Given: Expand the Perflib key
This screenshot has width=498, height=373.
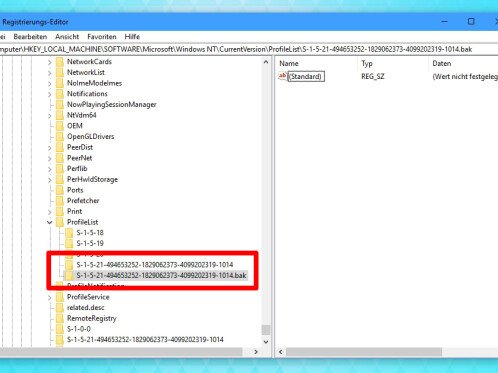Looking at the screenshot, I should tap(49, 169).
